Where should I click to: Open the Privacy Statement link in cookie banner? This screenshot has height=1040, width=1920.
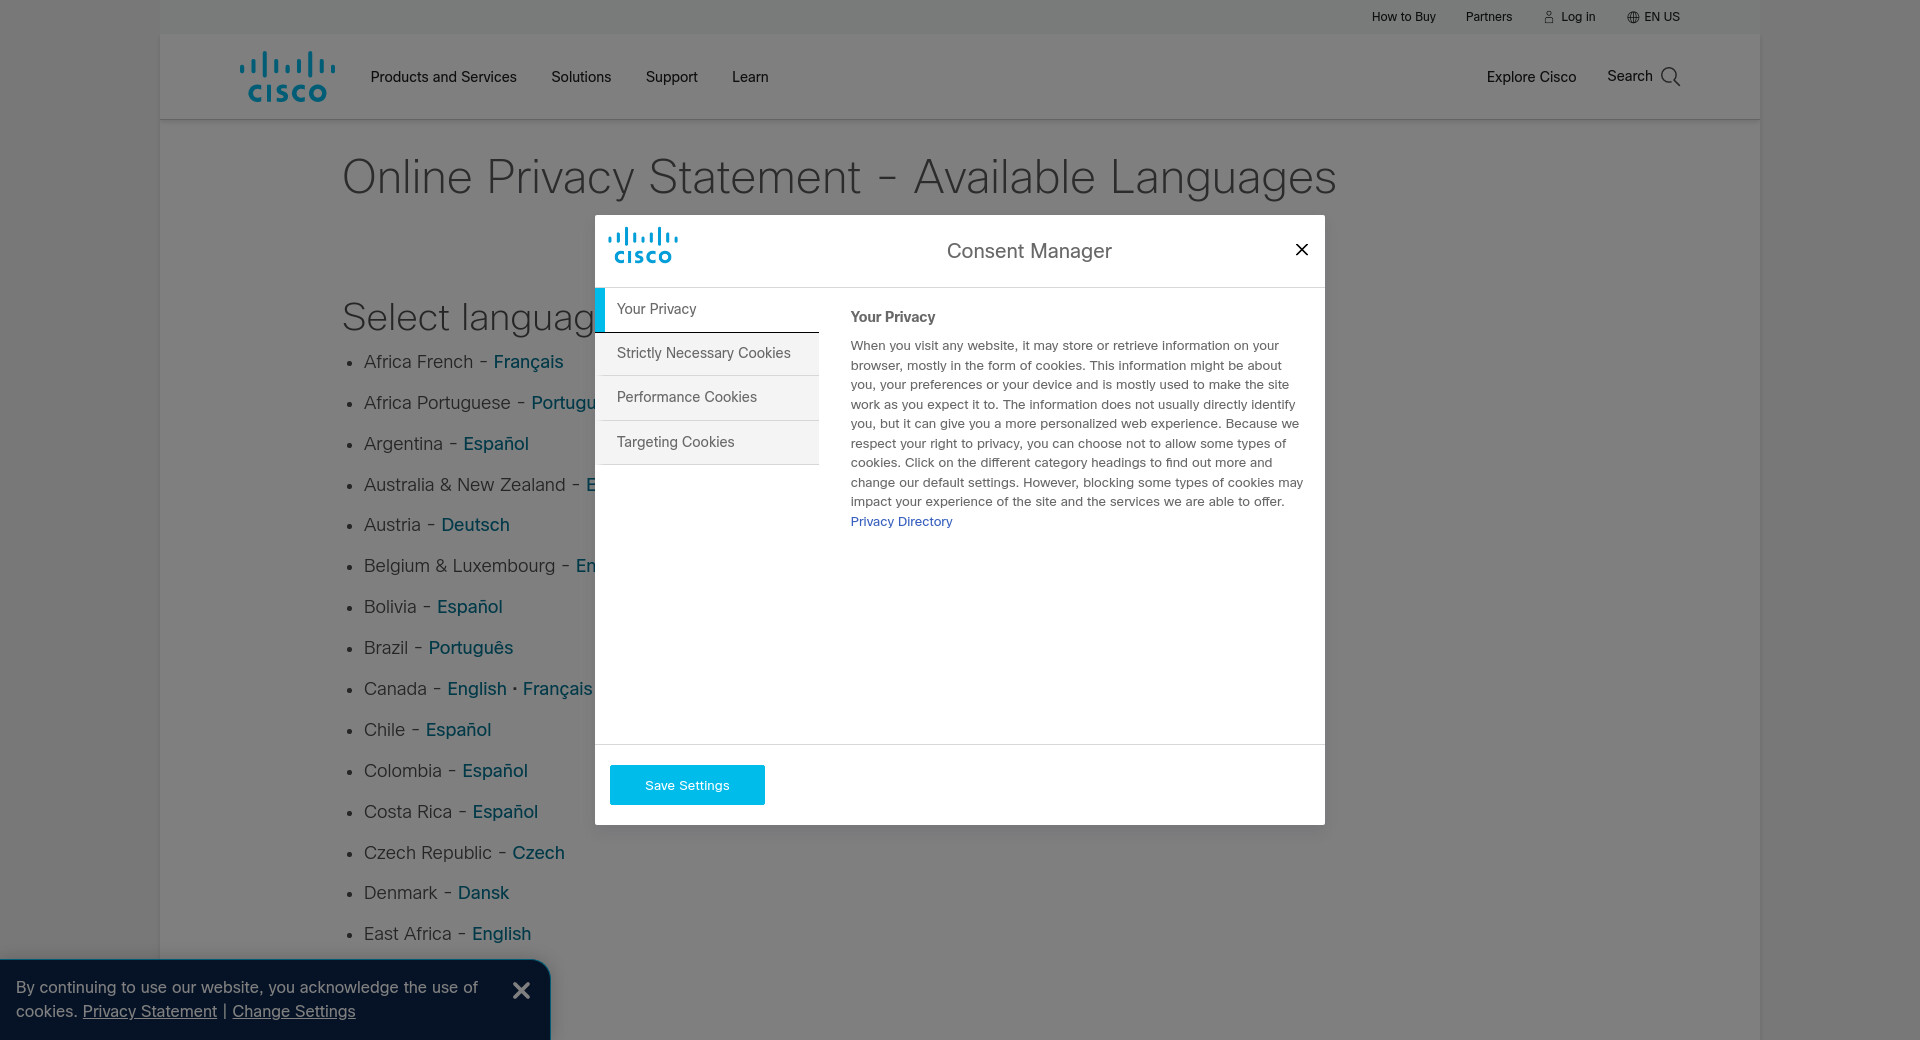click(150, 1011)
